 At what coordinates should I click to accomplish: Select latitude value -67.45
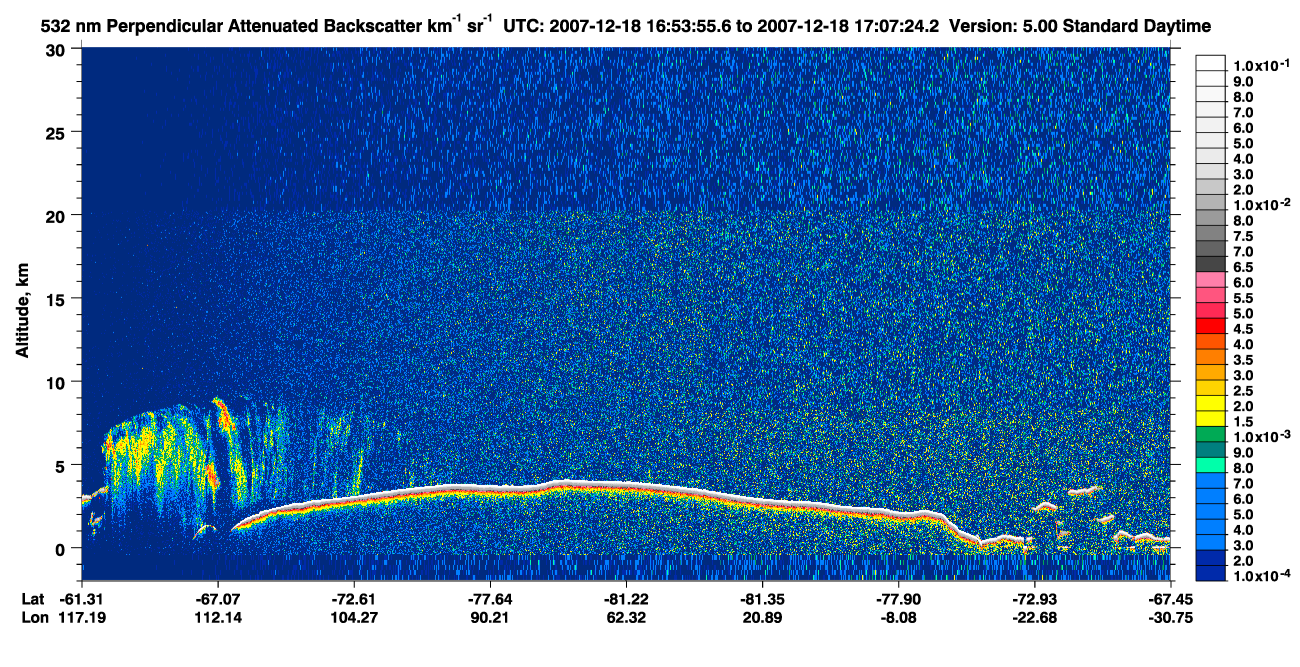tap(1170, 598)
